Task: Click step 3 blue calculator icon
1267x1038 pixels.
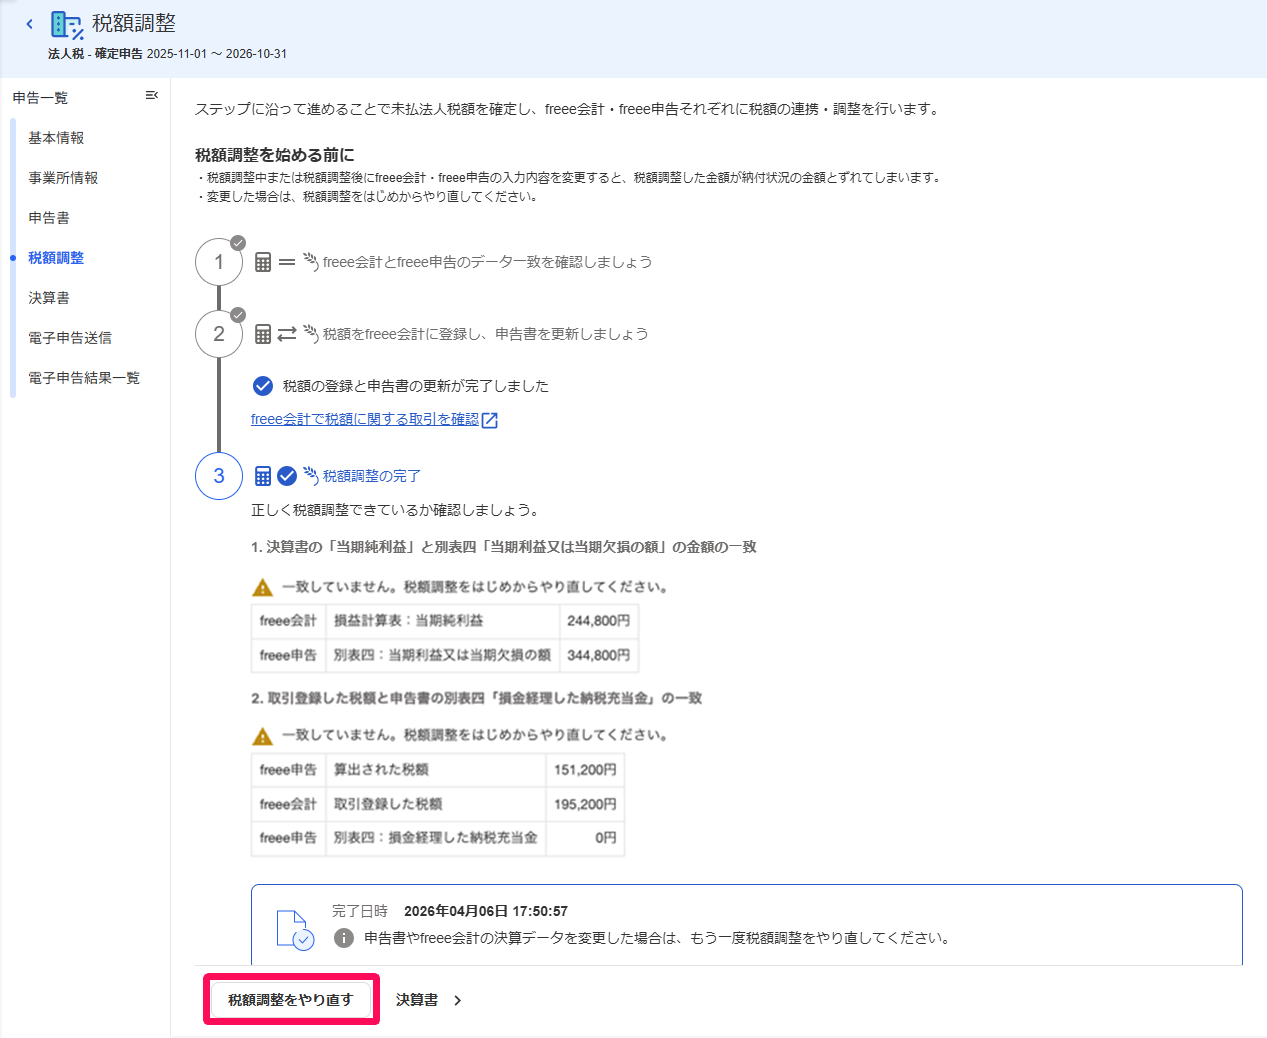Action: (263, 476)
